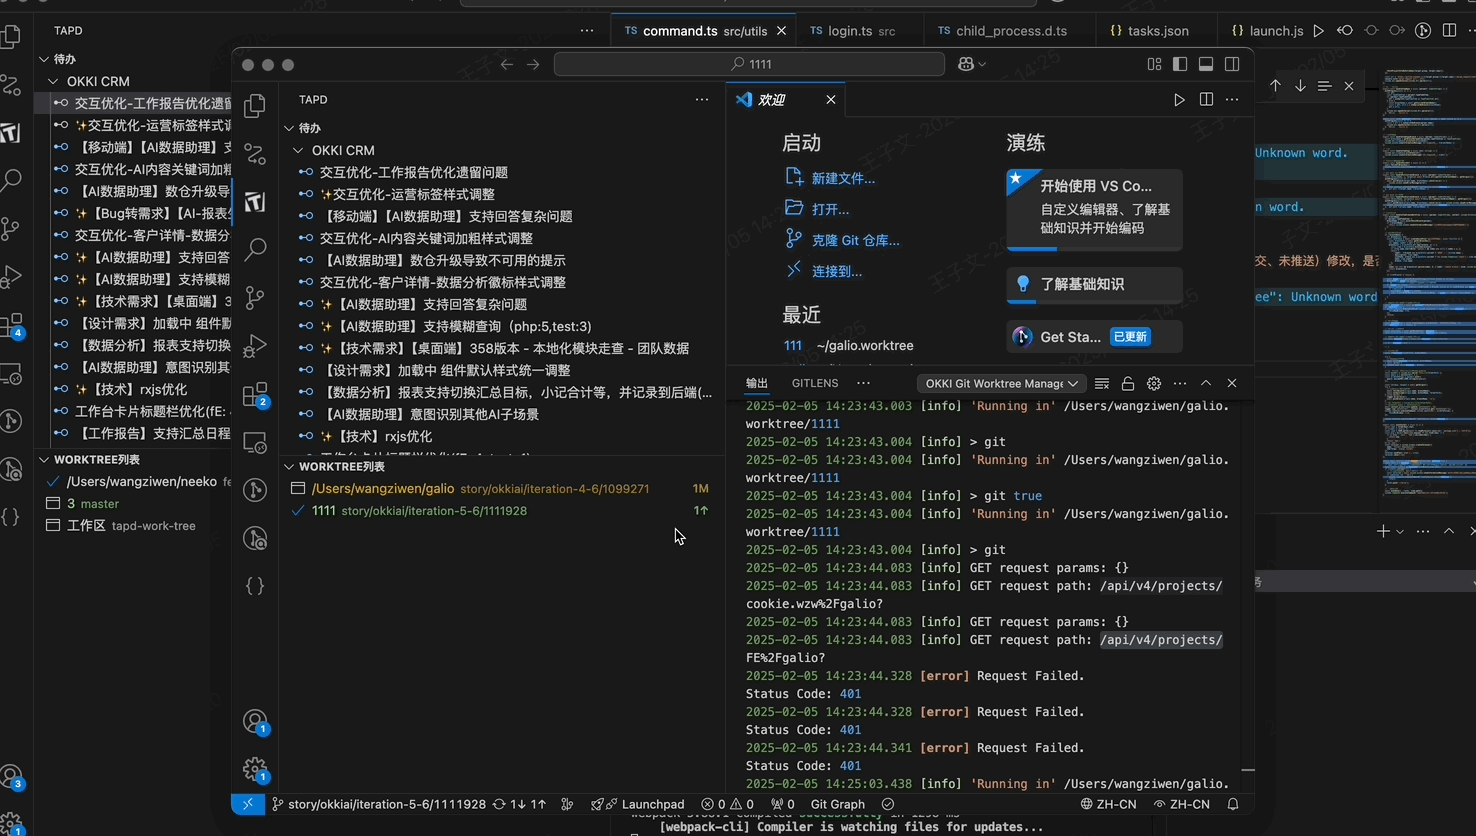Click the 1111 command center search box
The height and width of the screenshot is (836, 1476).
click(749, 64)
